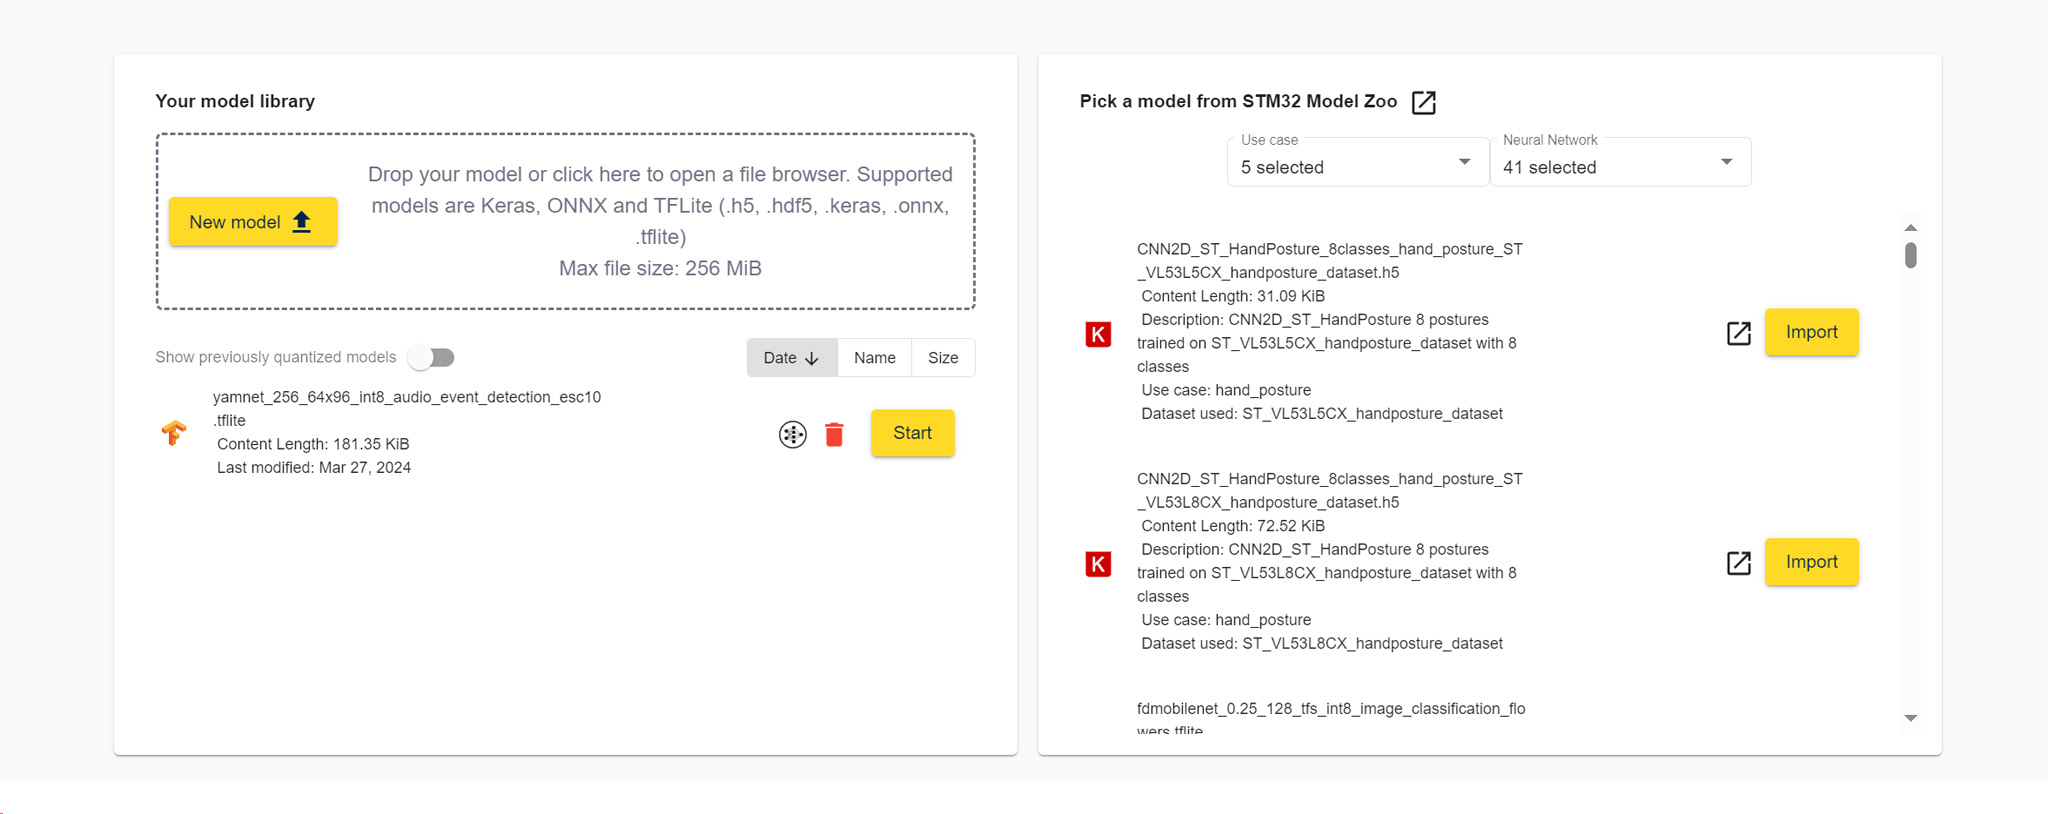Screen dimensions: 2048x814
Task: Import the VL53L5CX hand posture model
Action: click(x=1811, y=332)
